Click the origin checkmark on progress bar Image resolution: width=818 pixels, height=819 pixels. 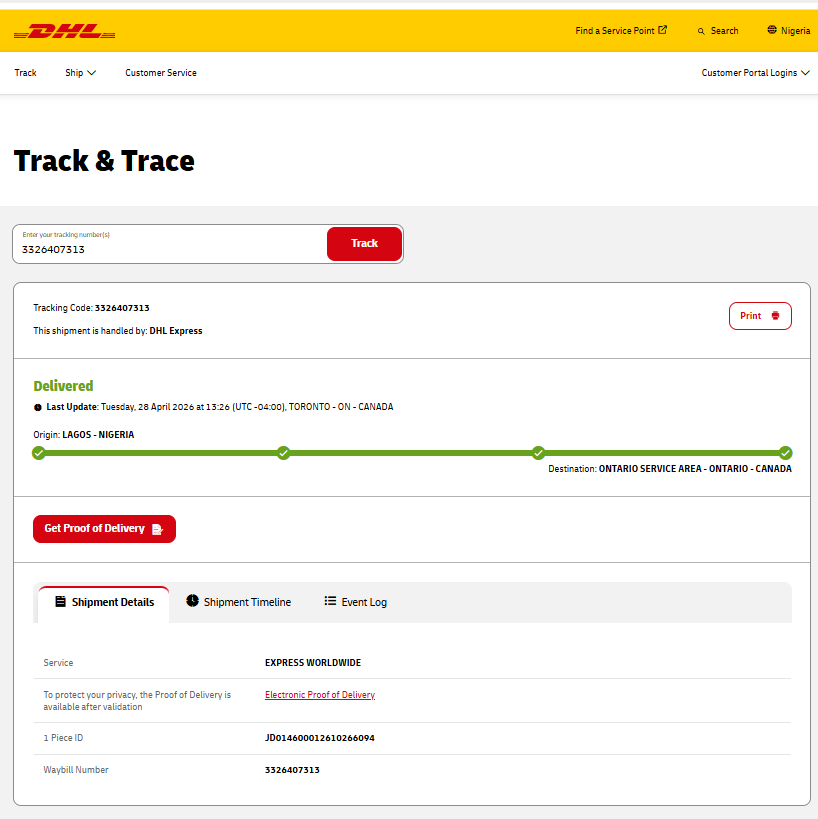coord(39,453)
